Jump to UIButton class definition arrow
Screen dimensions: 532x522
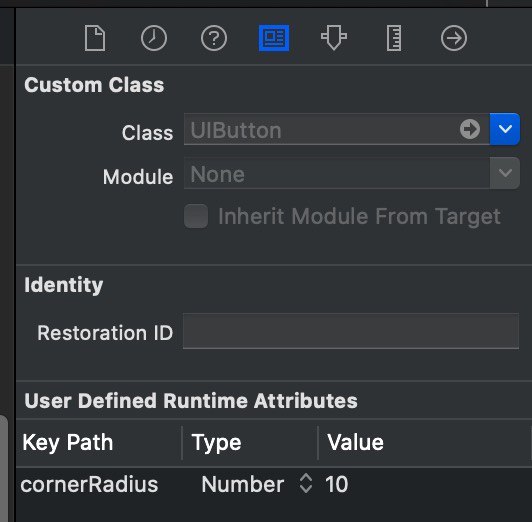click(x=470, y=129)
